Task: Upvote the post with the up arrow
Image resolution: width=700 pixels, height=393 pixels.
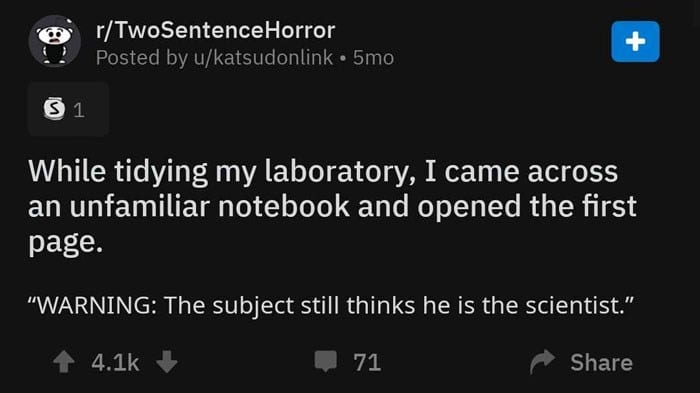Action: coord(64,362)
